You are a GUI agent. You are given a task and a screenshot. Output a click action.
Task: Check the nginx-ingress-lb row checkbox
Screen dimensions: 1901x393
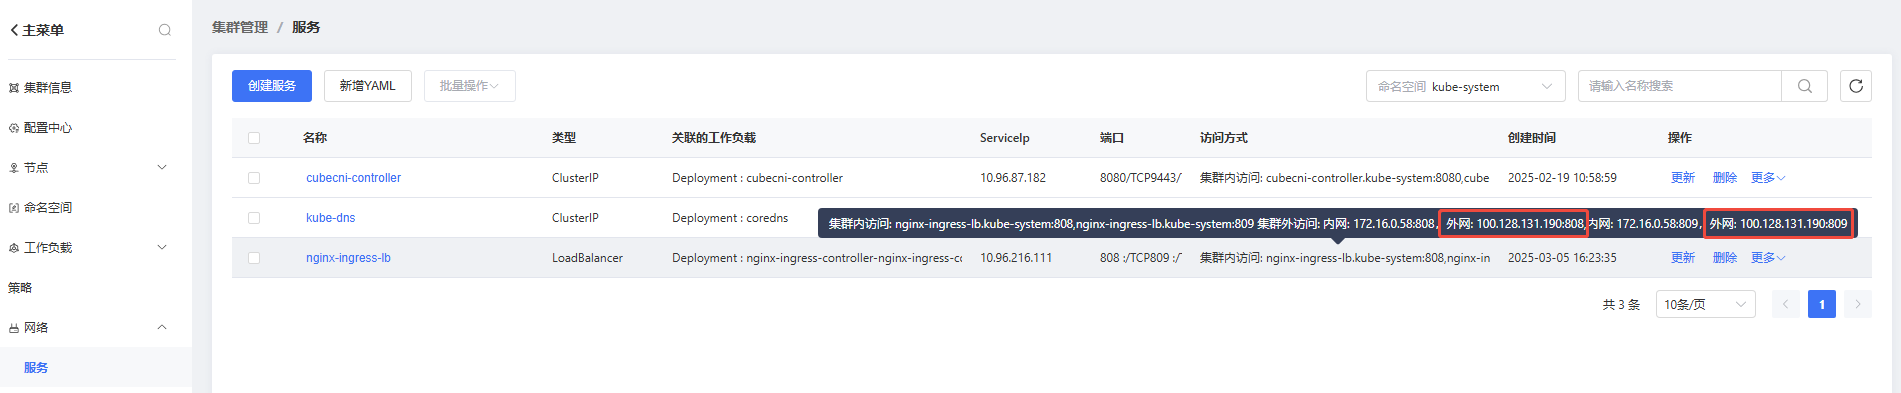click(254, 258)
